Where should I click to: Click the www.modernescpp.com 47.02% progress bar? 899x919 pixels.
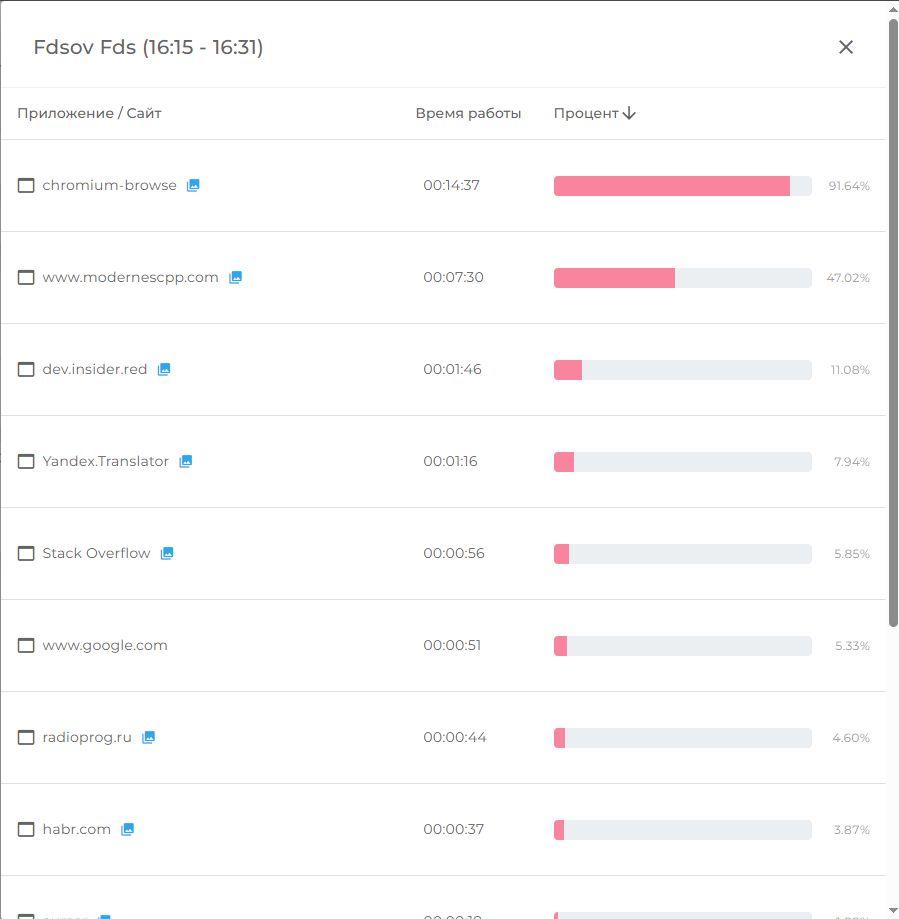coord(682,278)
